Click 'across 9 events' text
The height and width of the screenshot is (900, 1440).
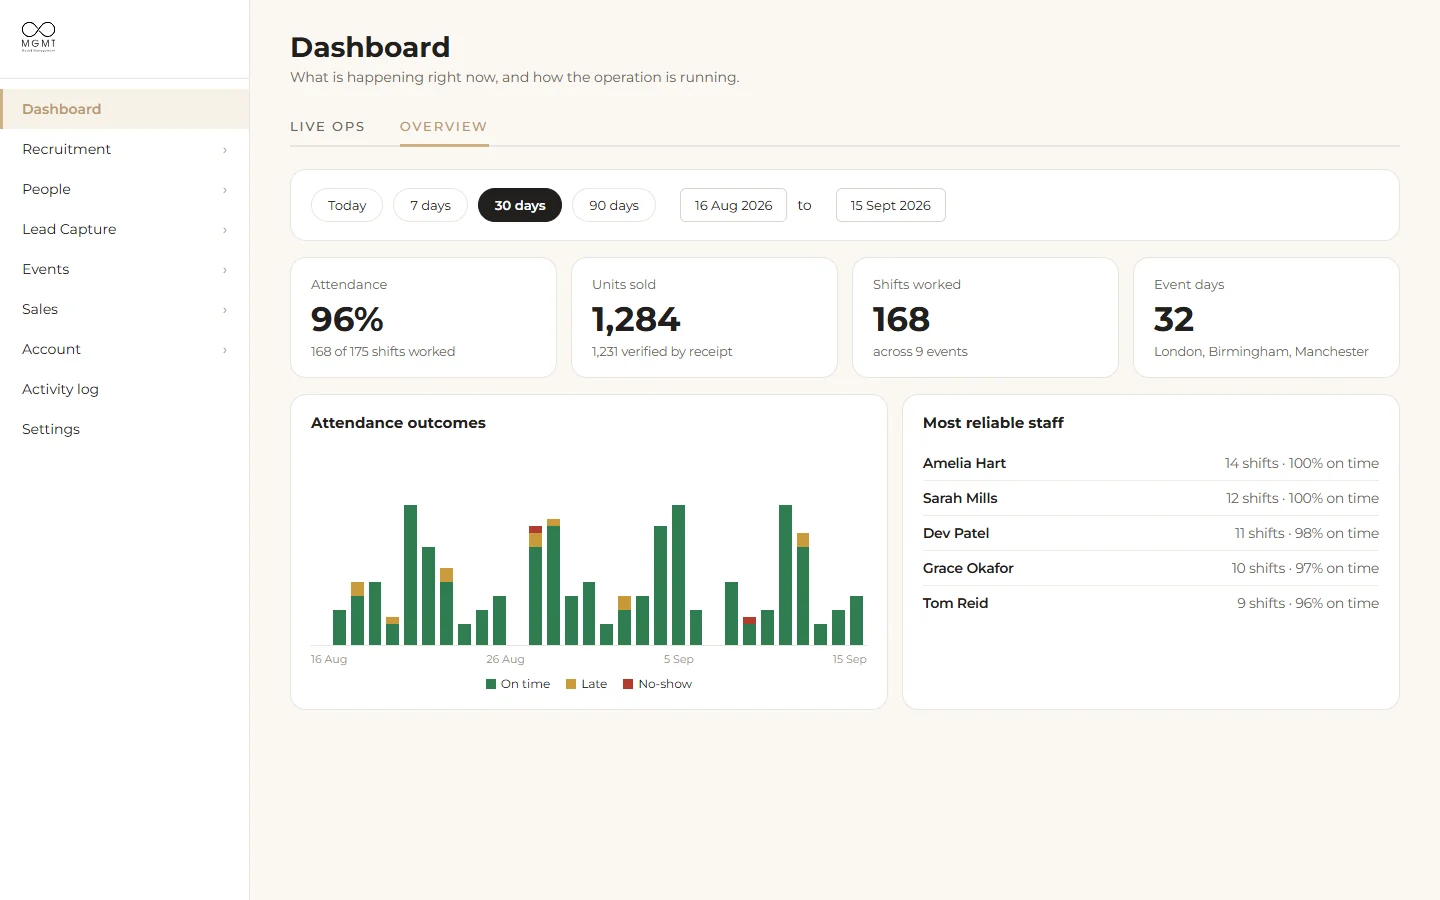[x=920, y=352]
